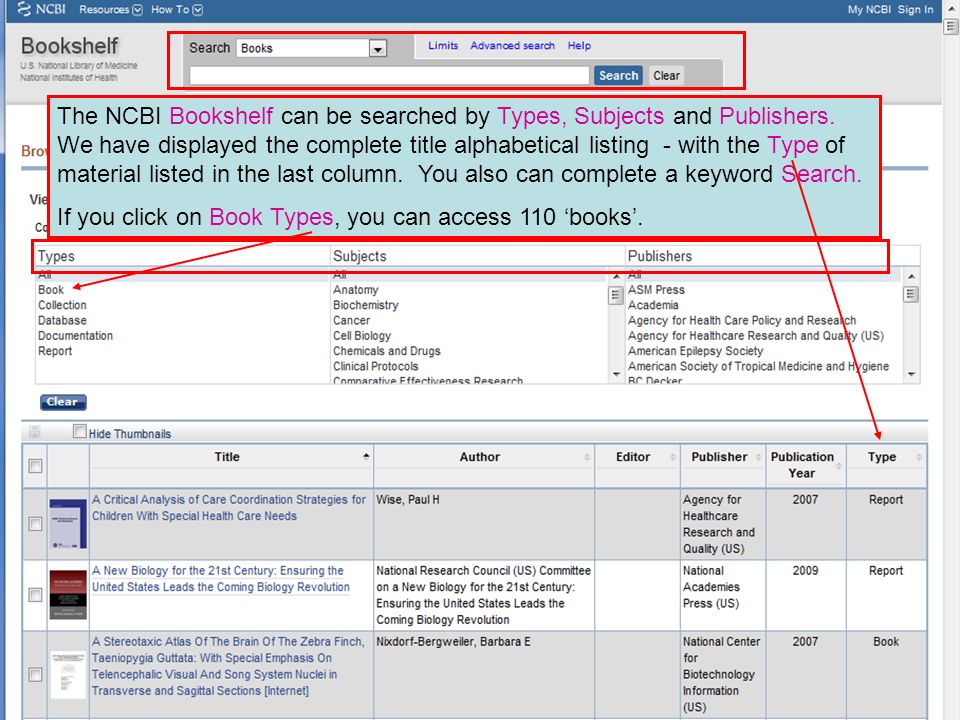Select Biochemistry in the Subjects list
Screen dimensions: 960x720
(366, 305)
